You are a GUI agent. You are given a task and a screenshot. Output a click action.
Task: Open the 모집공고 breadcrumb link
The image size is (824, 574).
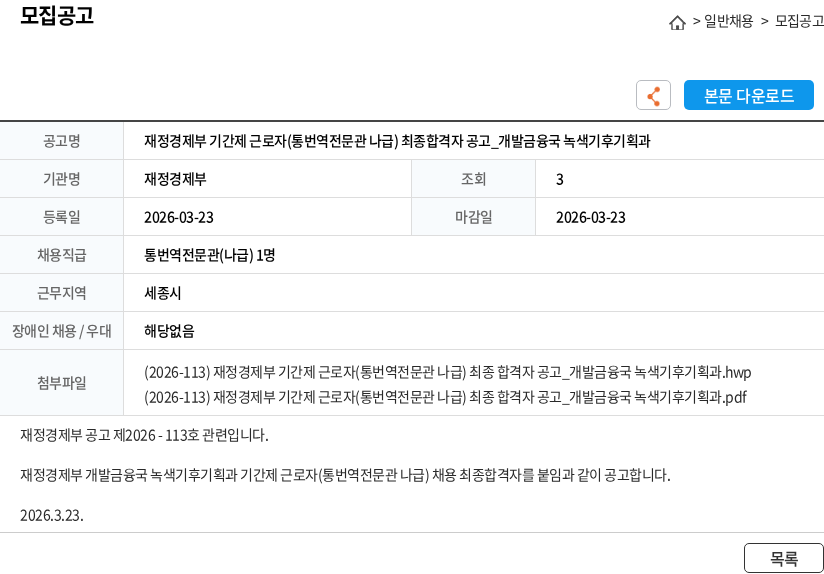[799, 22]
